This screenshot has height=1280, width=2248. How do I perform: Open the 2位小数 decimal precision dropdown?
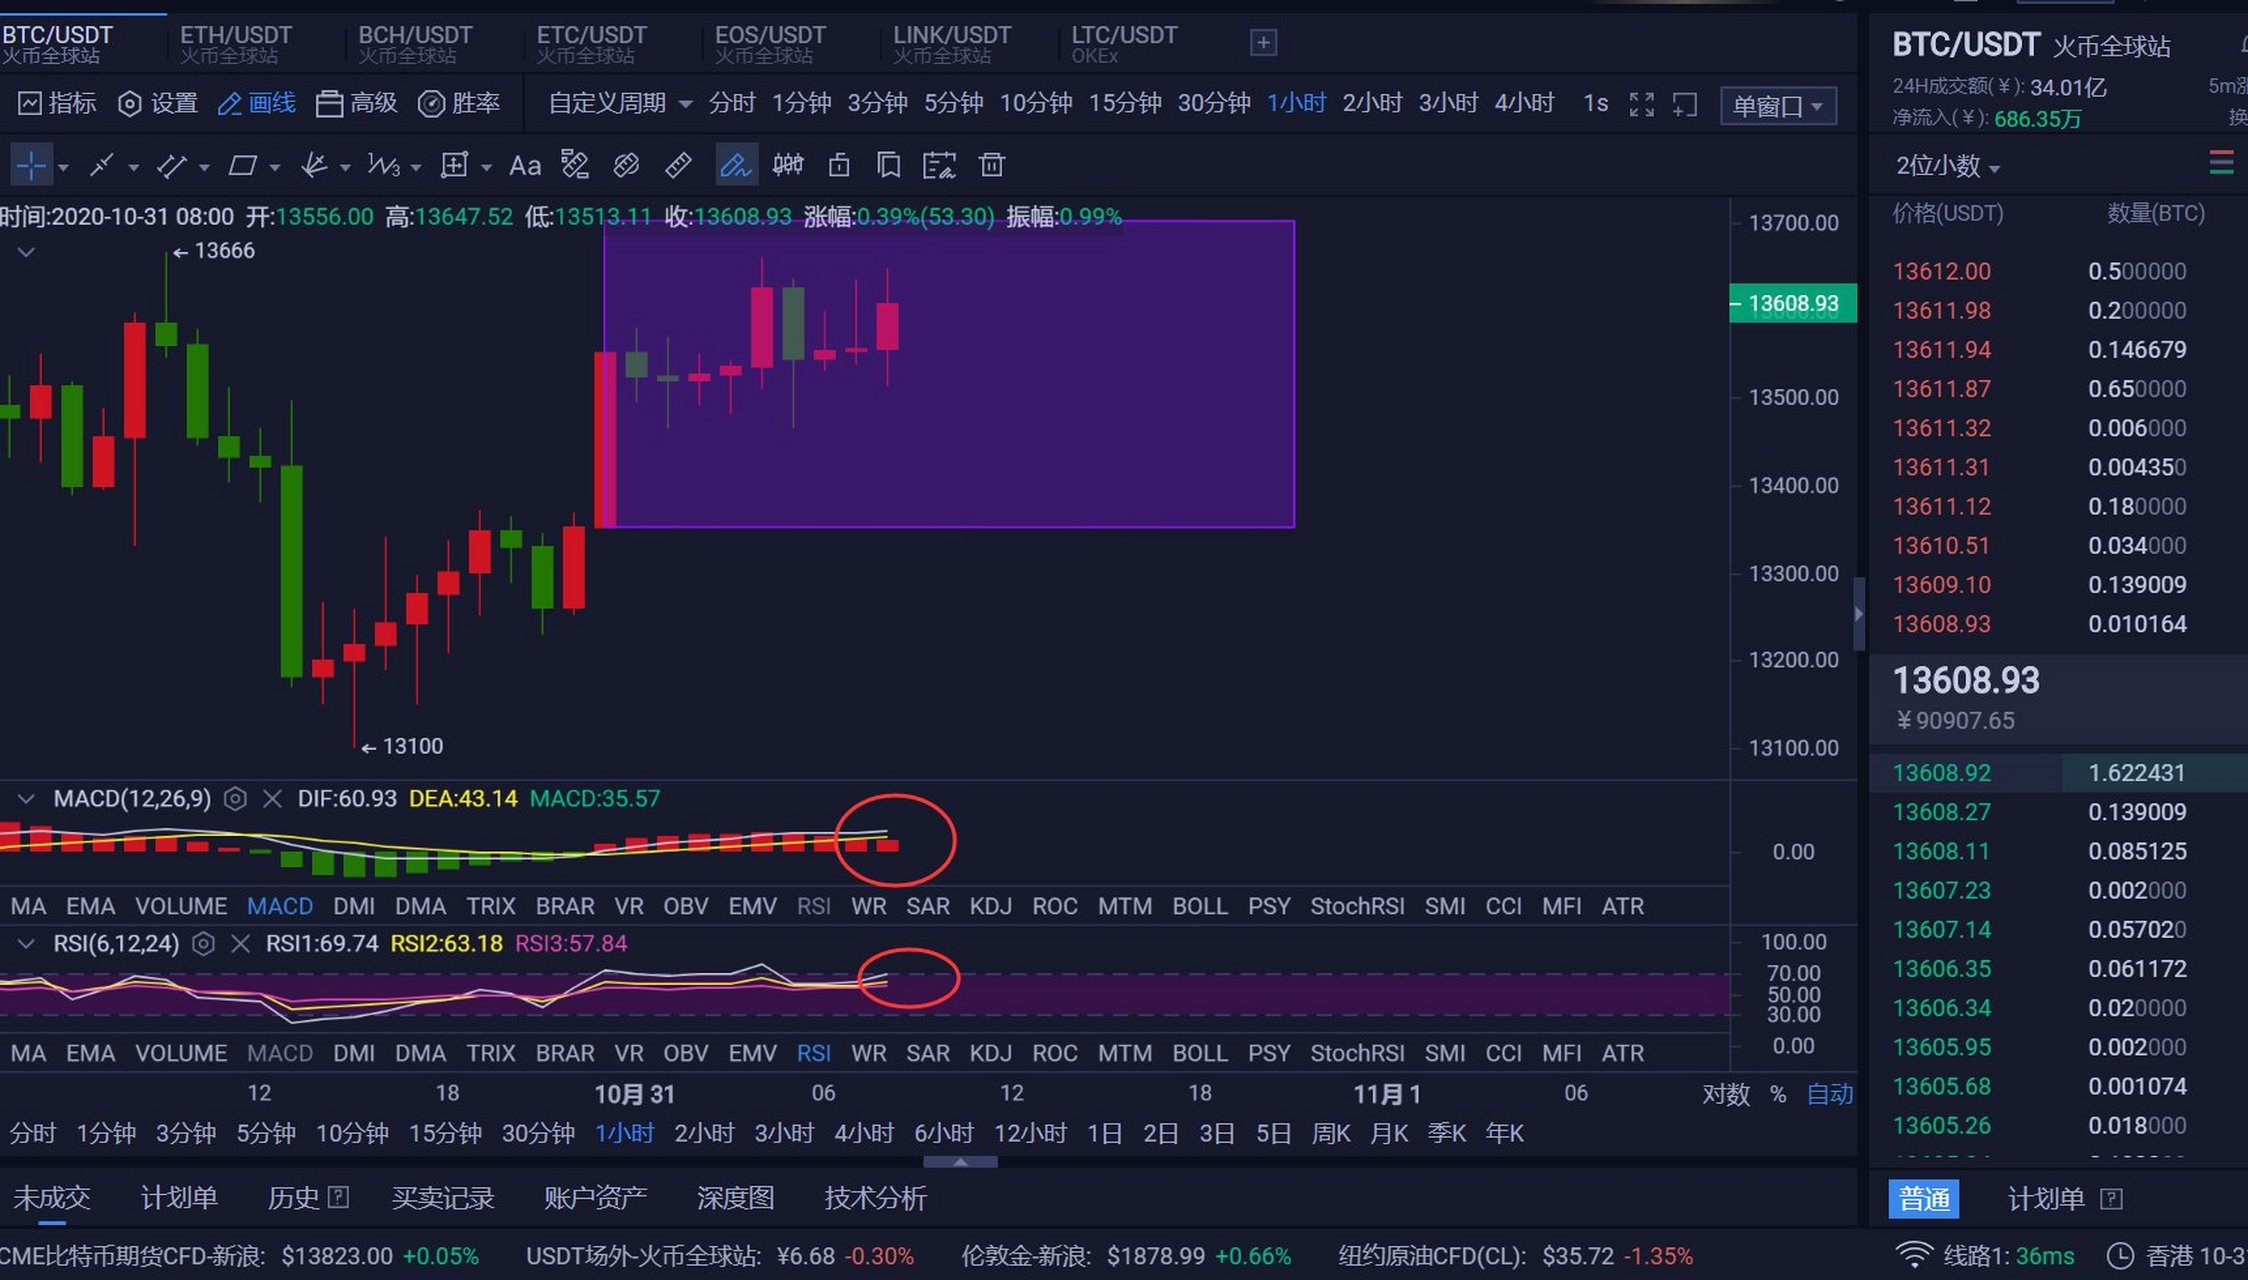coord(1947,166)
